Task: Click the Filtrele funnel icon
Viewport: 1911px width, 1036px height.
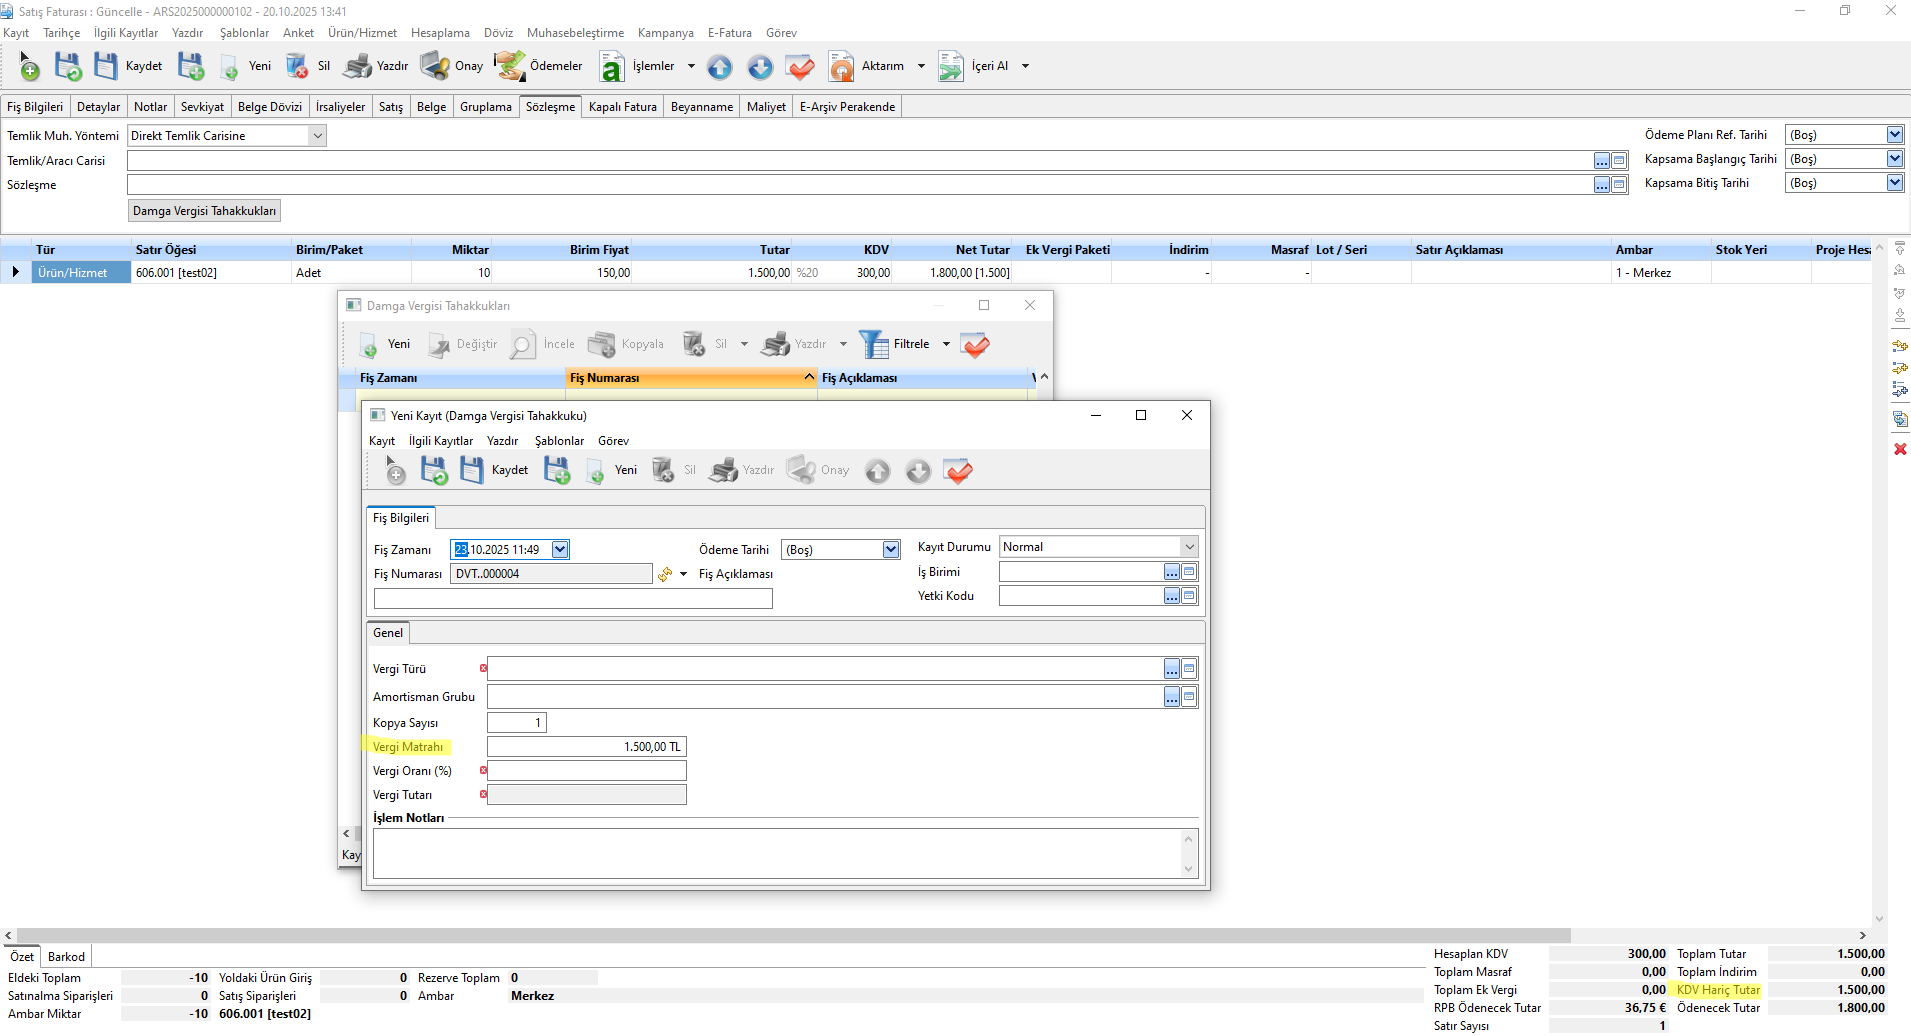Action: click(x=874, y=344)
